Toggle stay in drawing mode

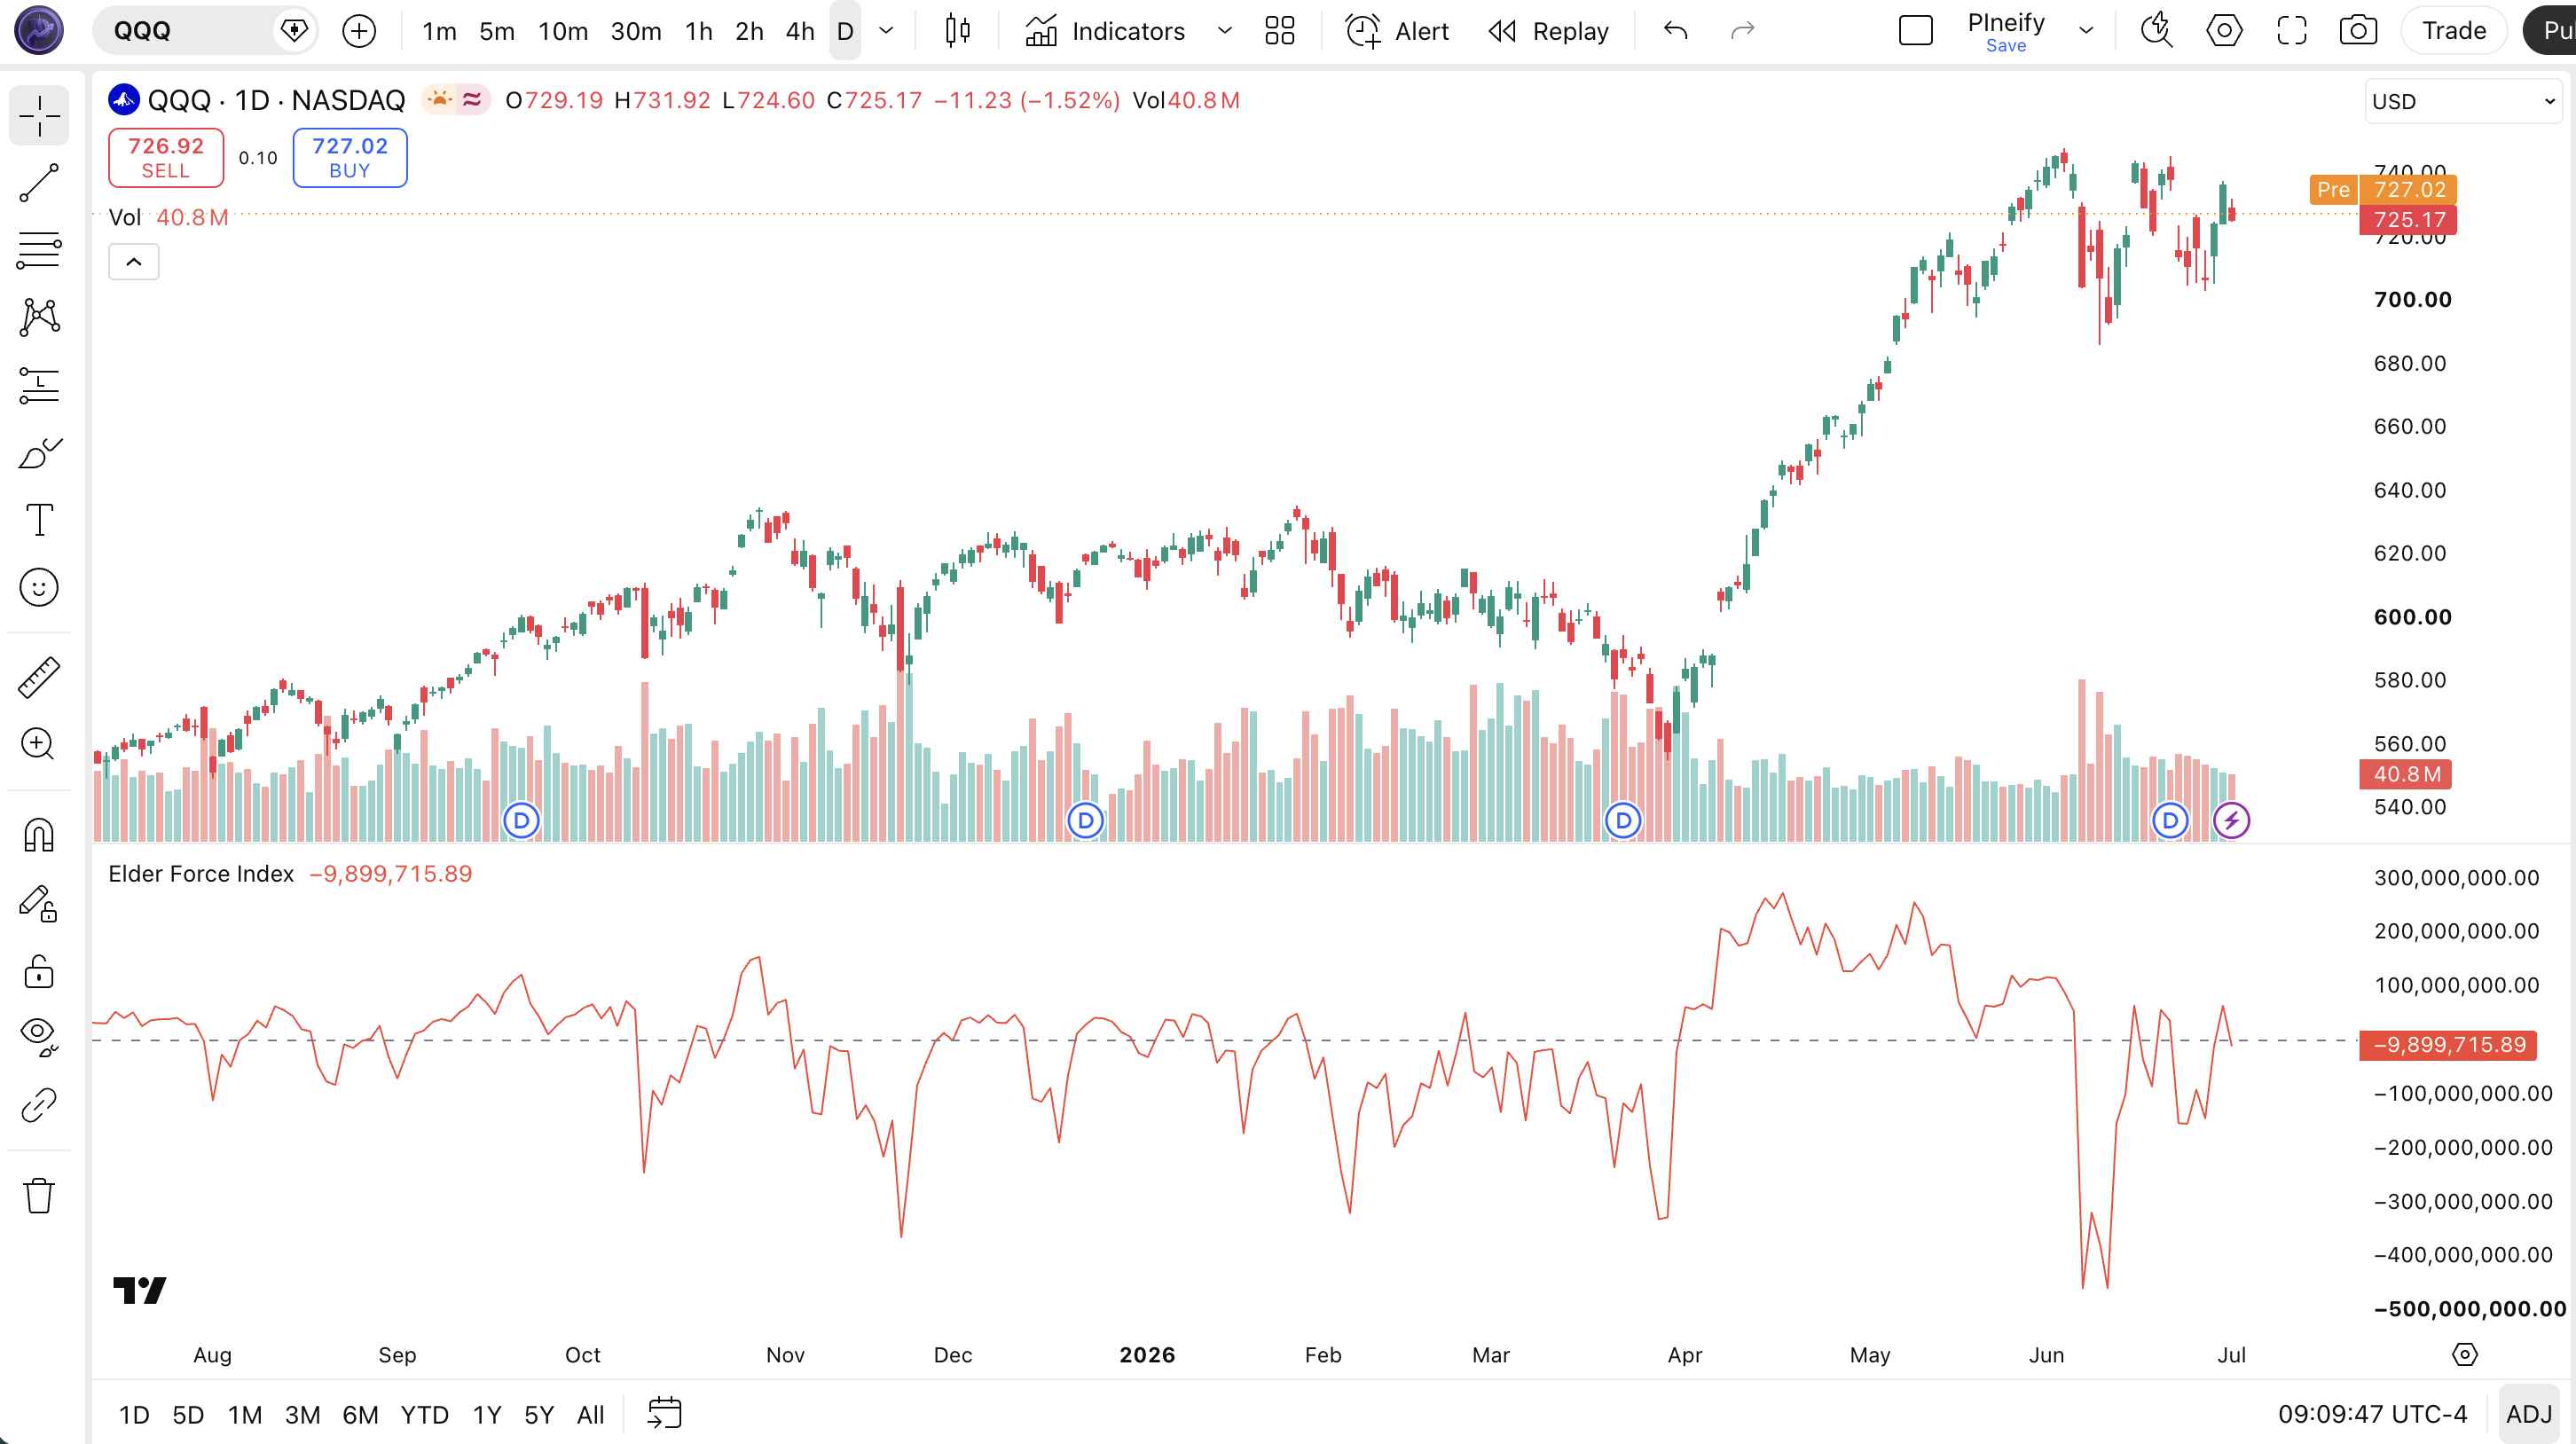(x=39, y=903)
